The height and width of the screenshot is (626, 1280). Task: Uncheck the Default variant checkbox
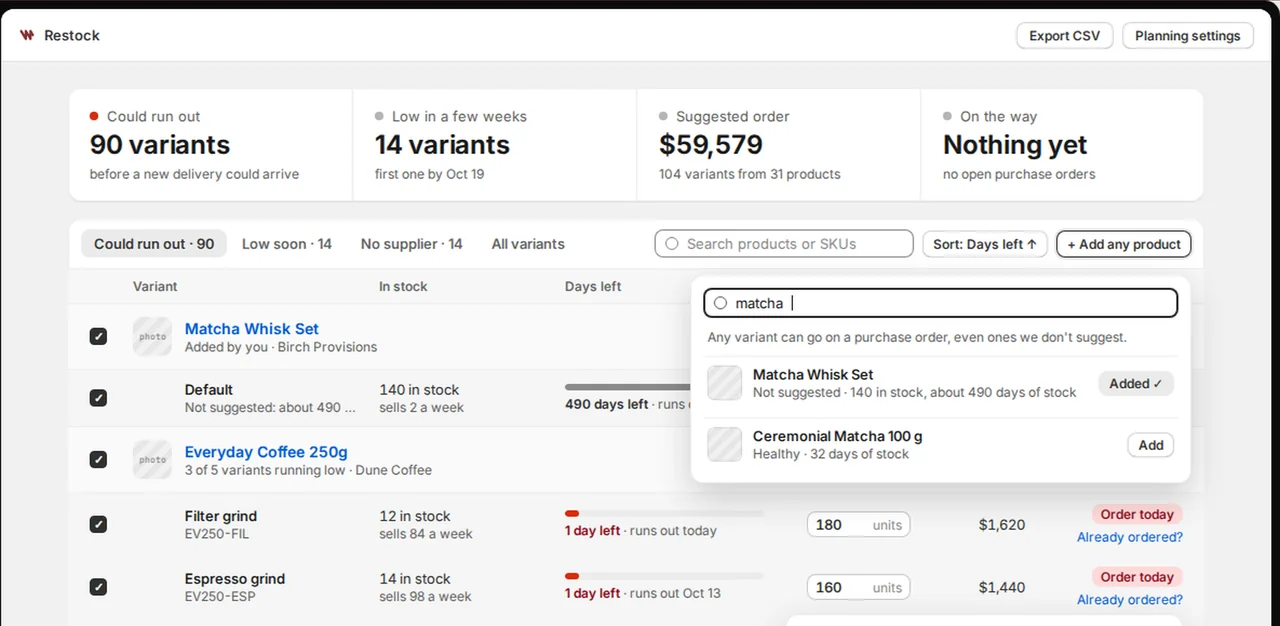[x=98, y=398]
